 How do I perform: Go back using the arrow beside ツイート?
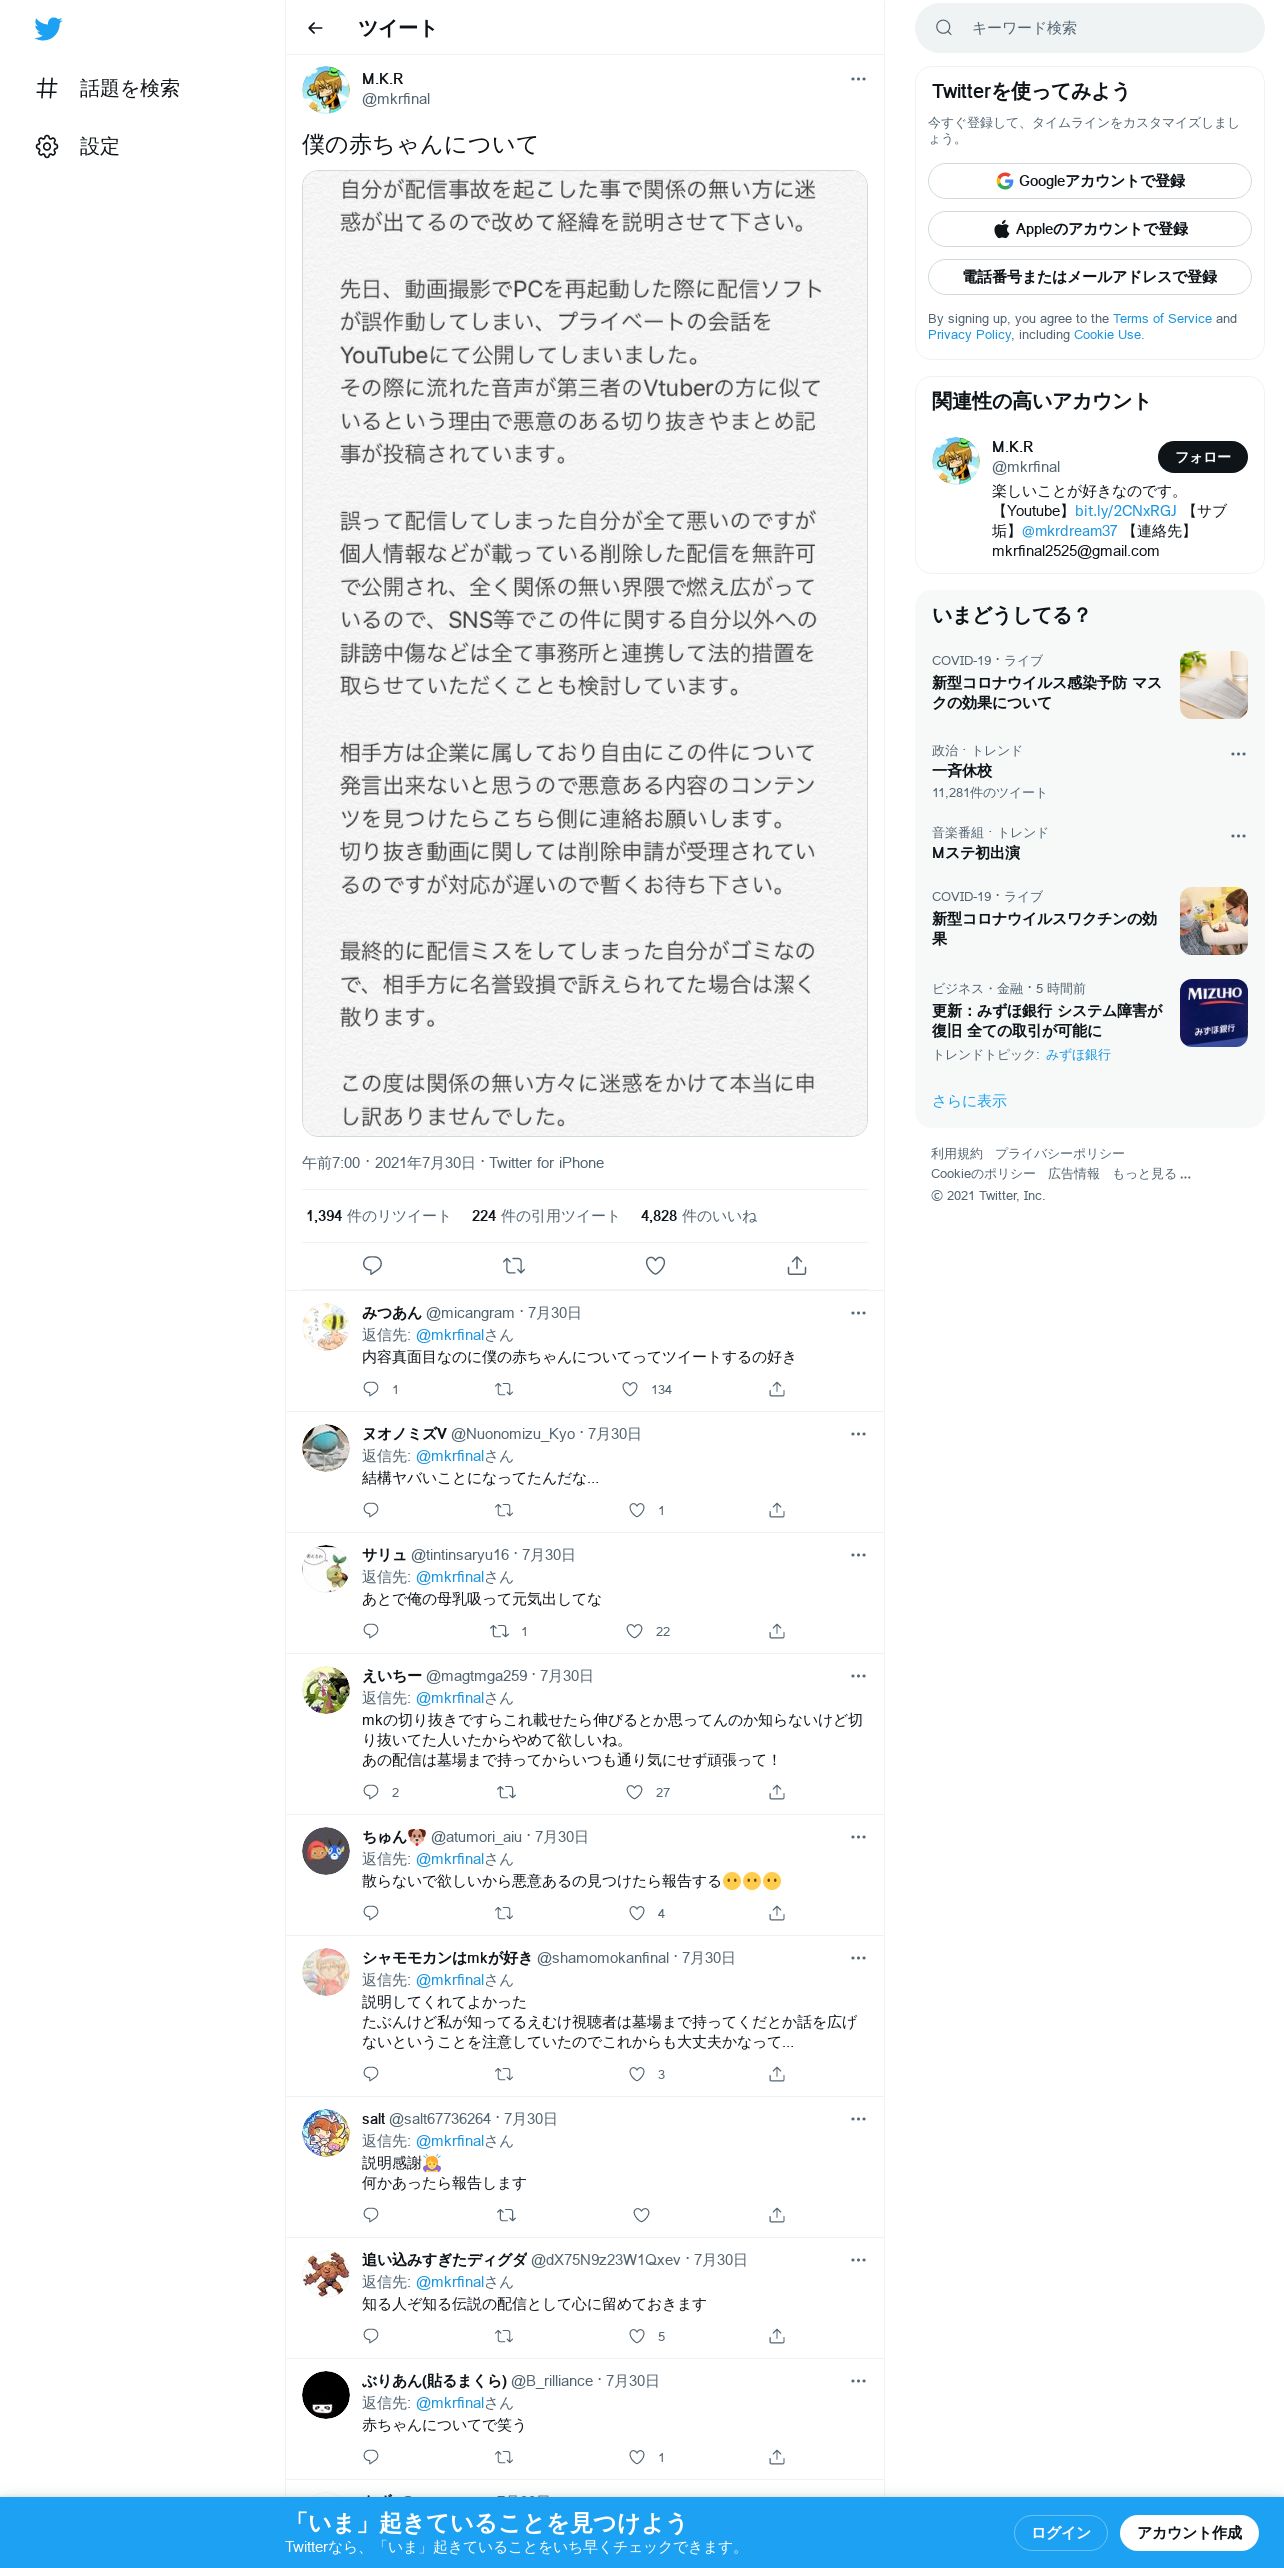coord(315,28)
